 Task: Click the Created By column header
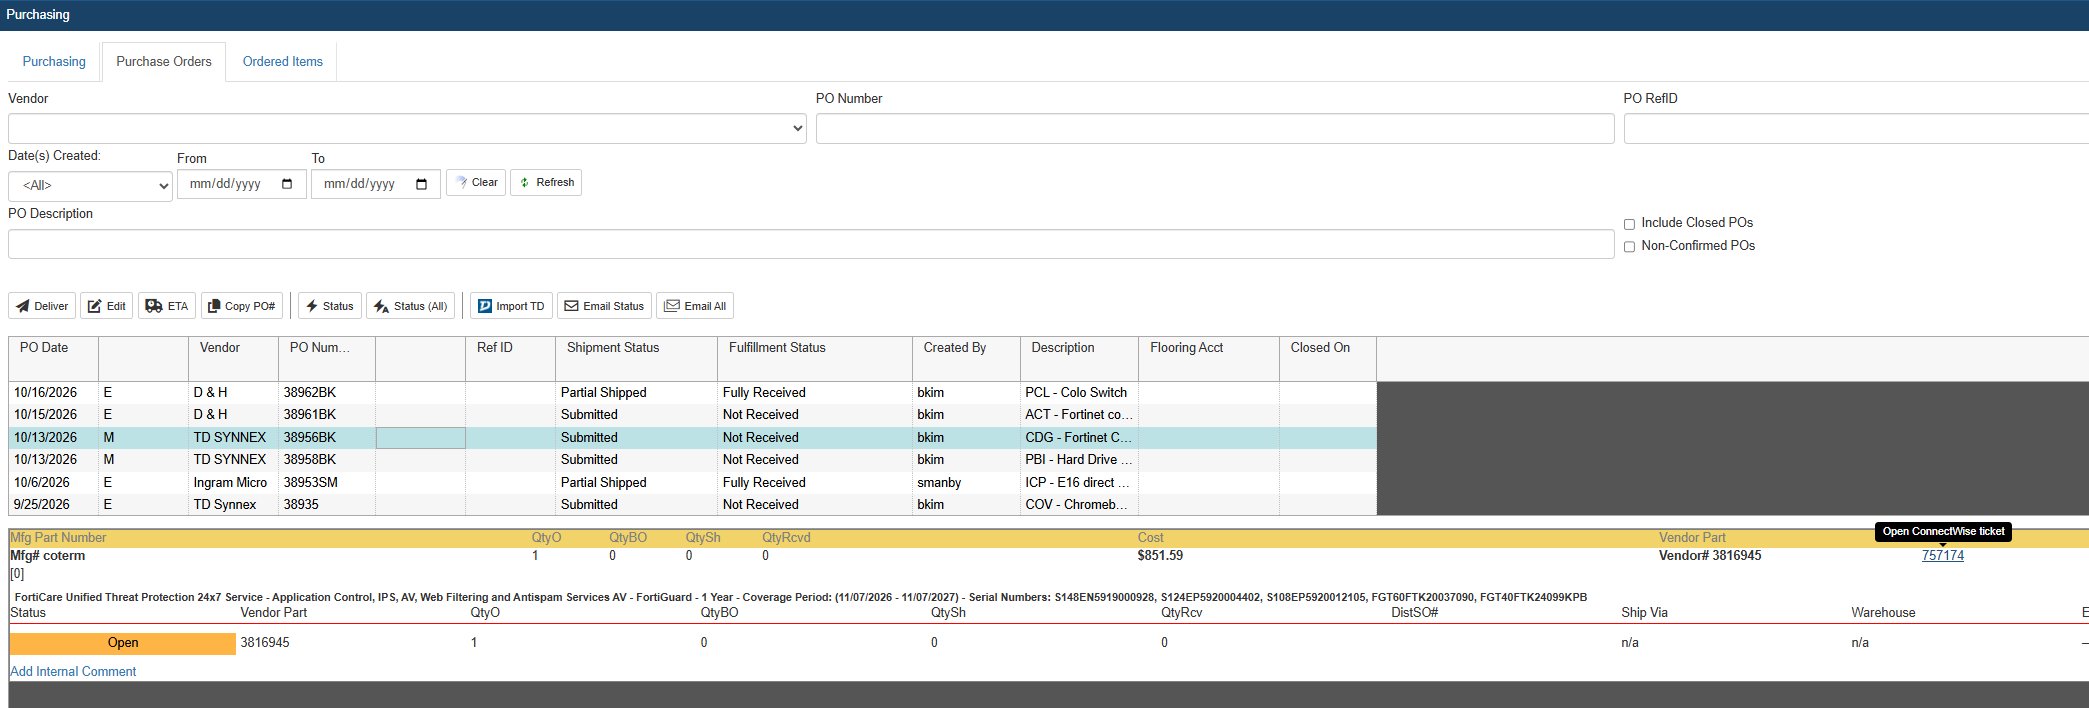[966, 358]
